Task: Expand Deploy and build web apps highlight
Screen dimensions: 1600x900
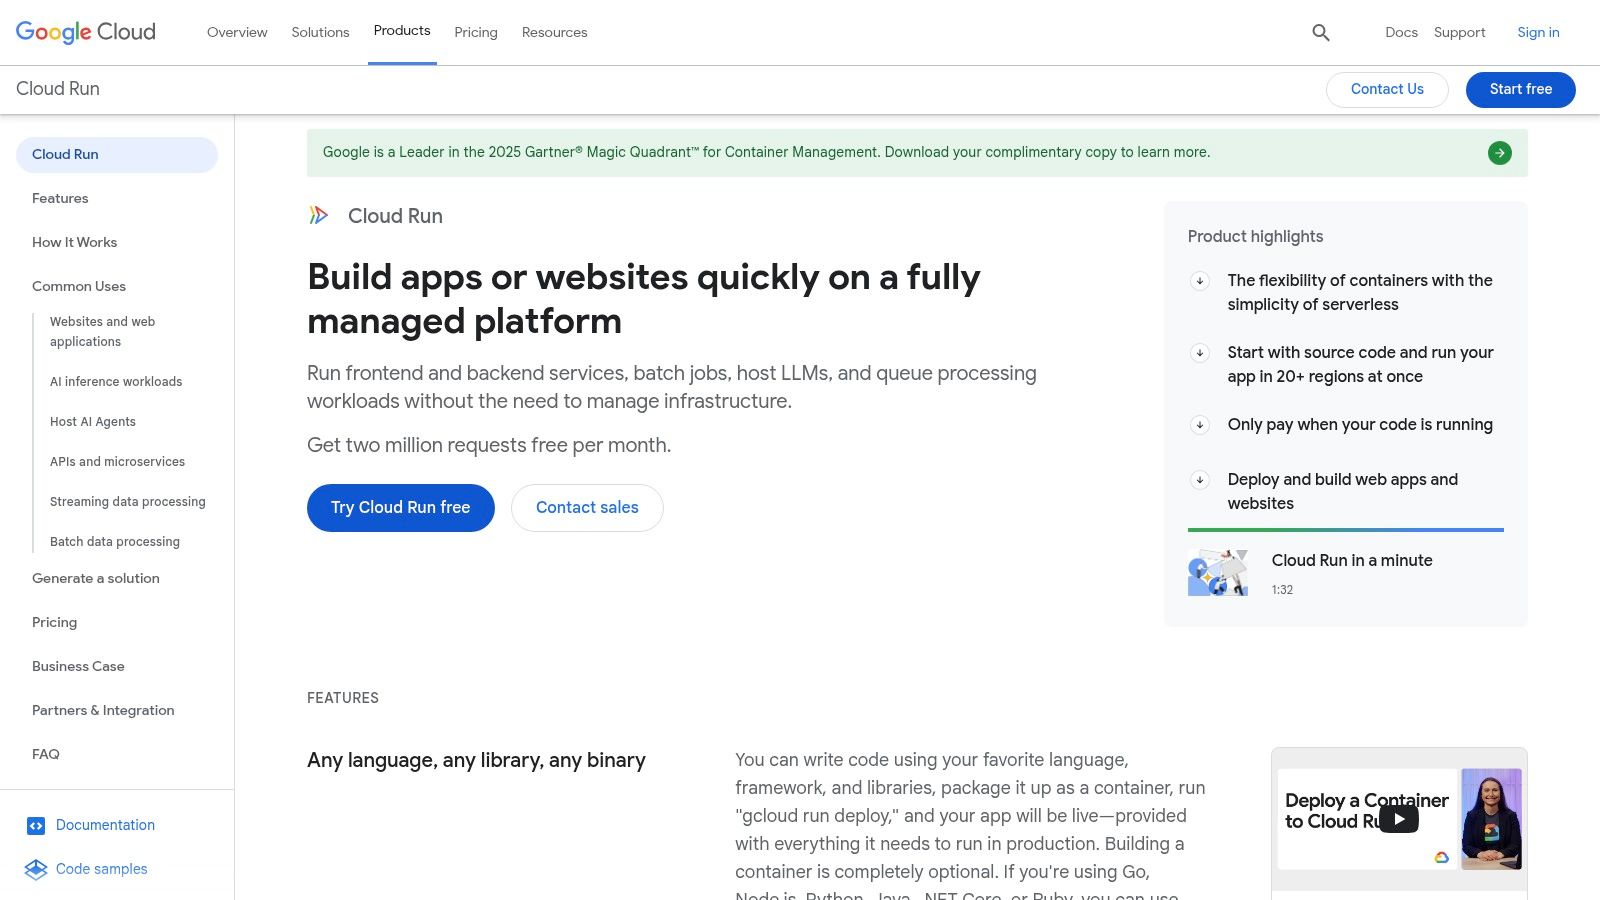Action: point(1200,480)
